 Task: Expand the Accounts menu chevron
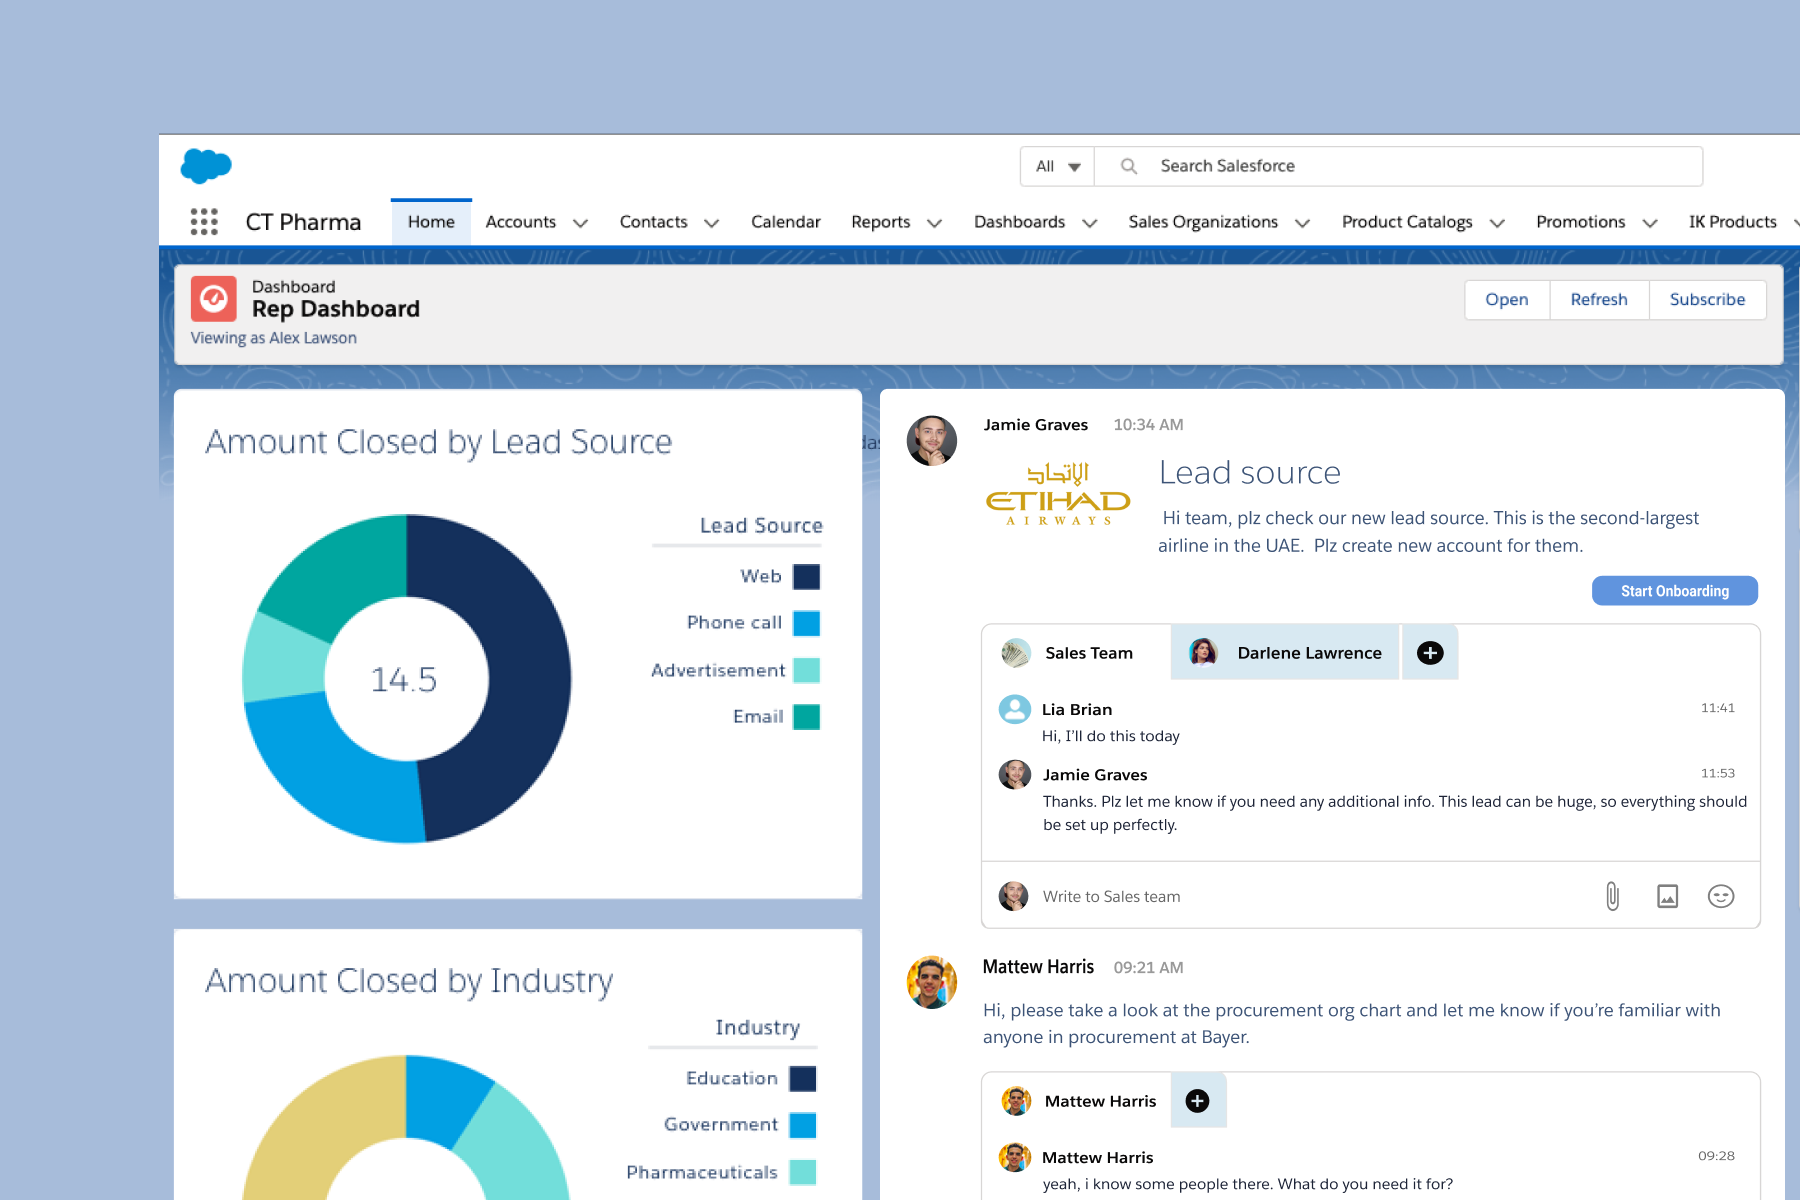pyautogui.click(x=580, y=223)
